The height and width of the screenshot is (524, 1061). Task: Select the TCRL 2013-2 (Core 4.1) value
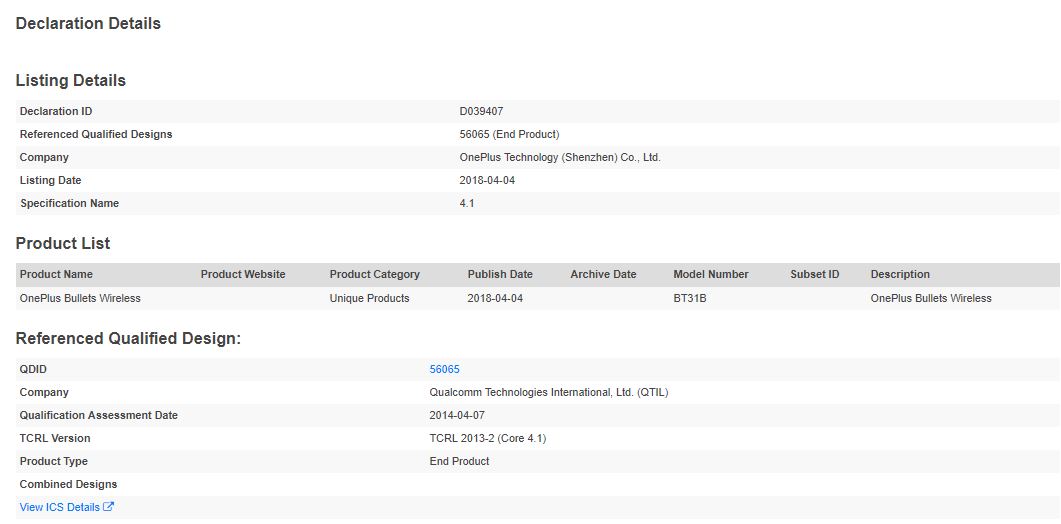(488, 438)
